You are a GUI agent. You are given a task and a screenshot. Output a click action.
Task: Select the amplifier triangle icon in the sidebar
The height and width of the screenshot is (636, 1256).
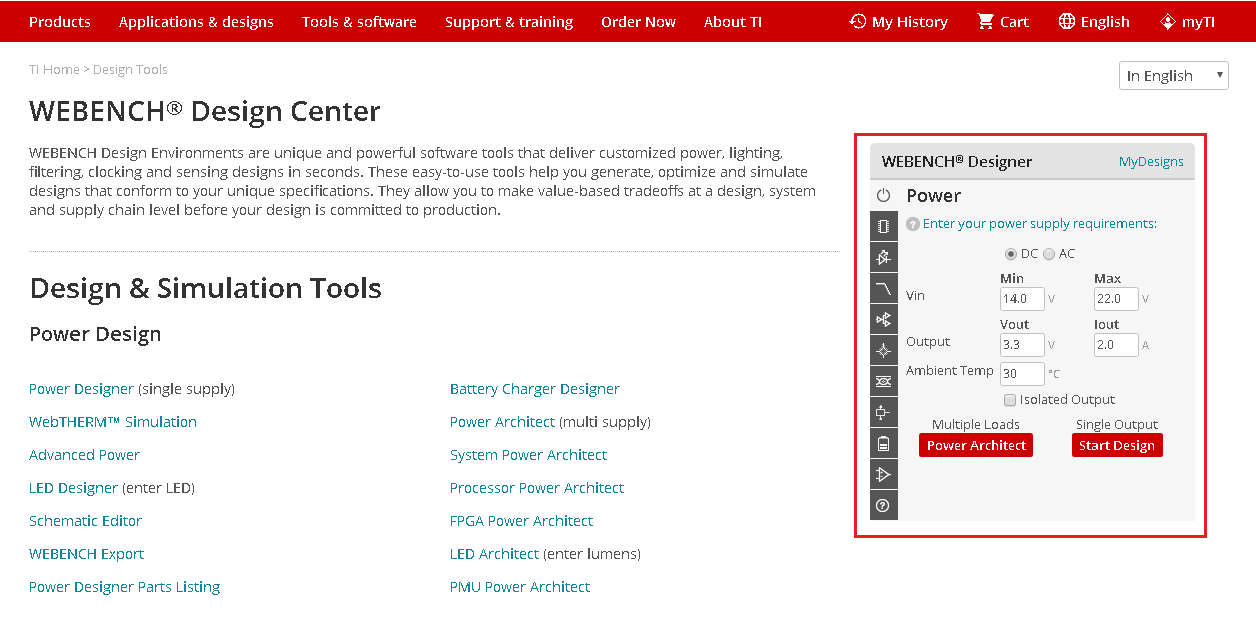pos(883,474)
